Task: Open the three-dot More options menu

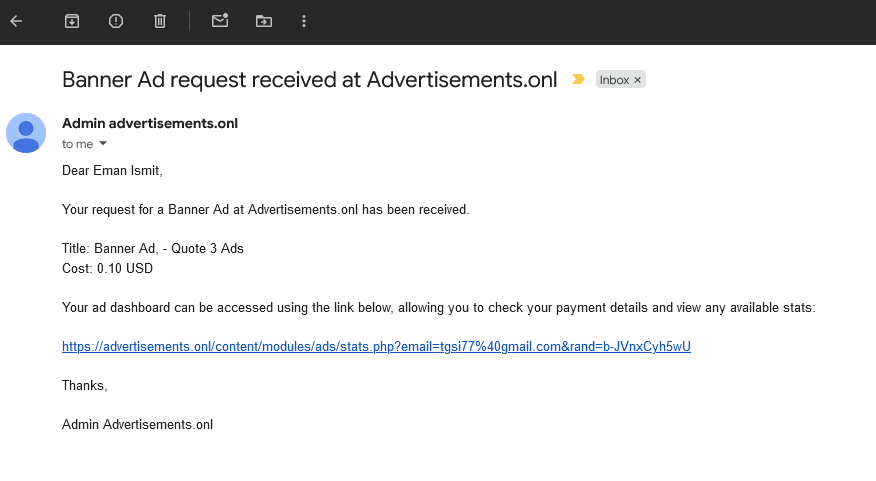Action: point(304,21)
